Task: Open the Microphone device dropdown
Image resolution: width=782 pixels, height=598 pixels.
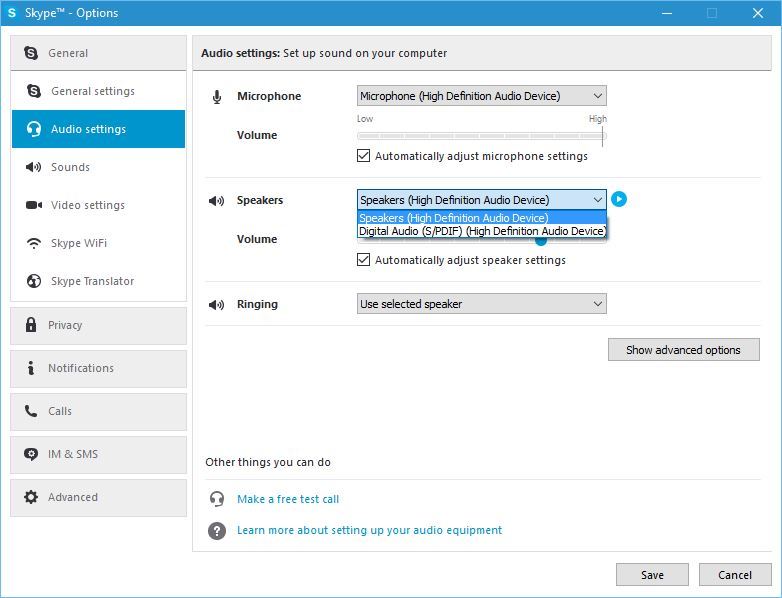Action: point(481,96)
